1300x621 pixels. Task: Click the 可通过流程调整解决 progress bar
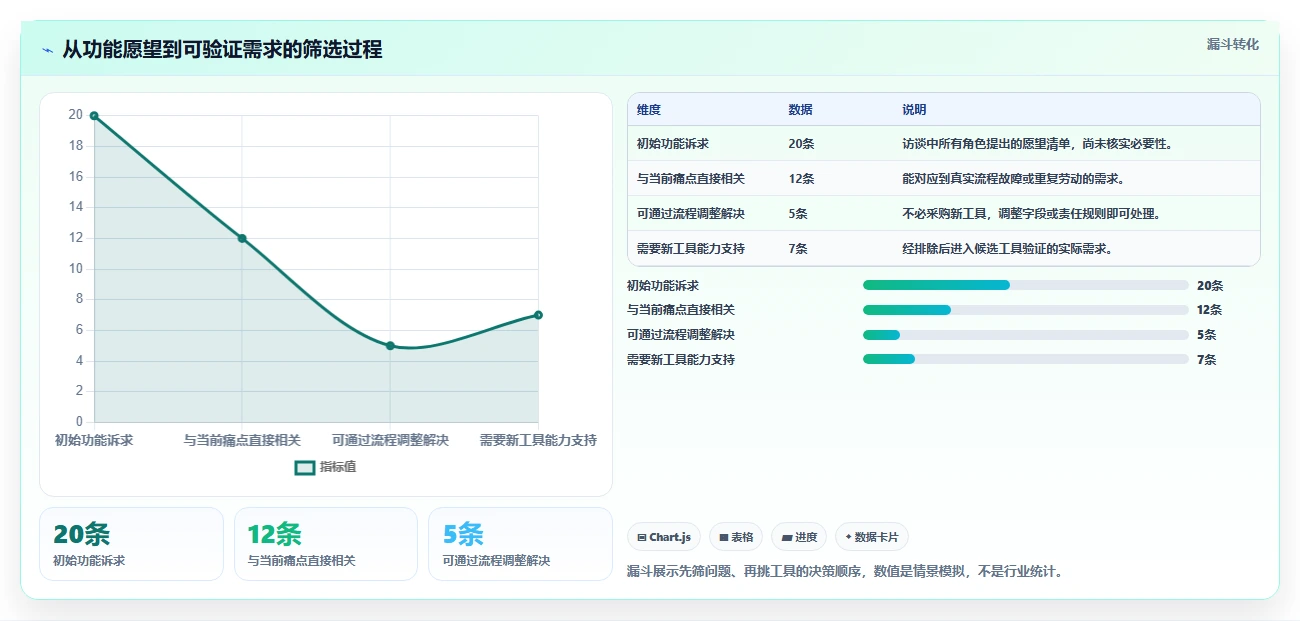(1026, 335)
